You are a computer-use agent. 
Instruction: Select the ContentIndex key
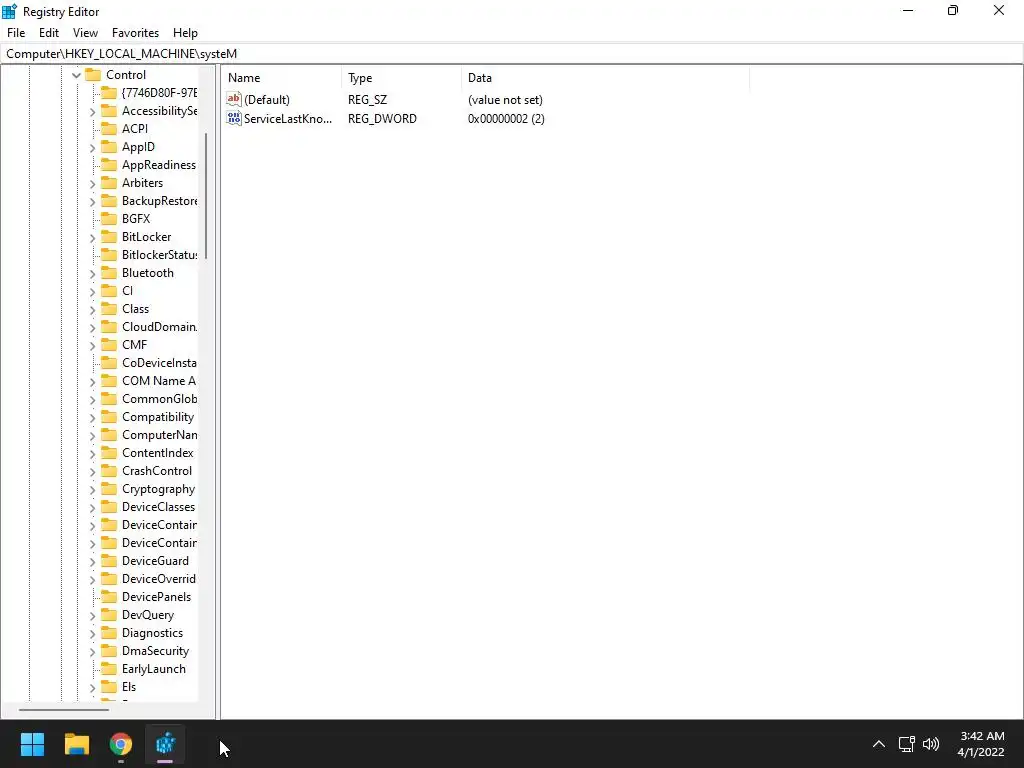pos(157,453)
